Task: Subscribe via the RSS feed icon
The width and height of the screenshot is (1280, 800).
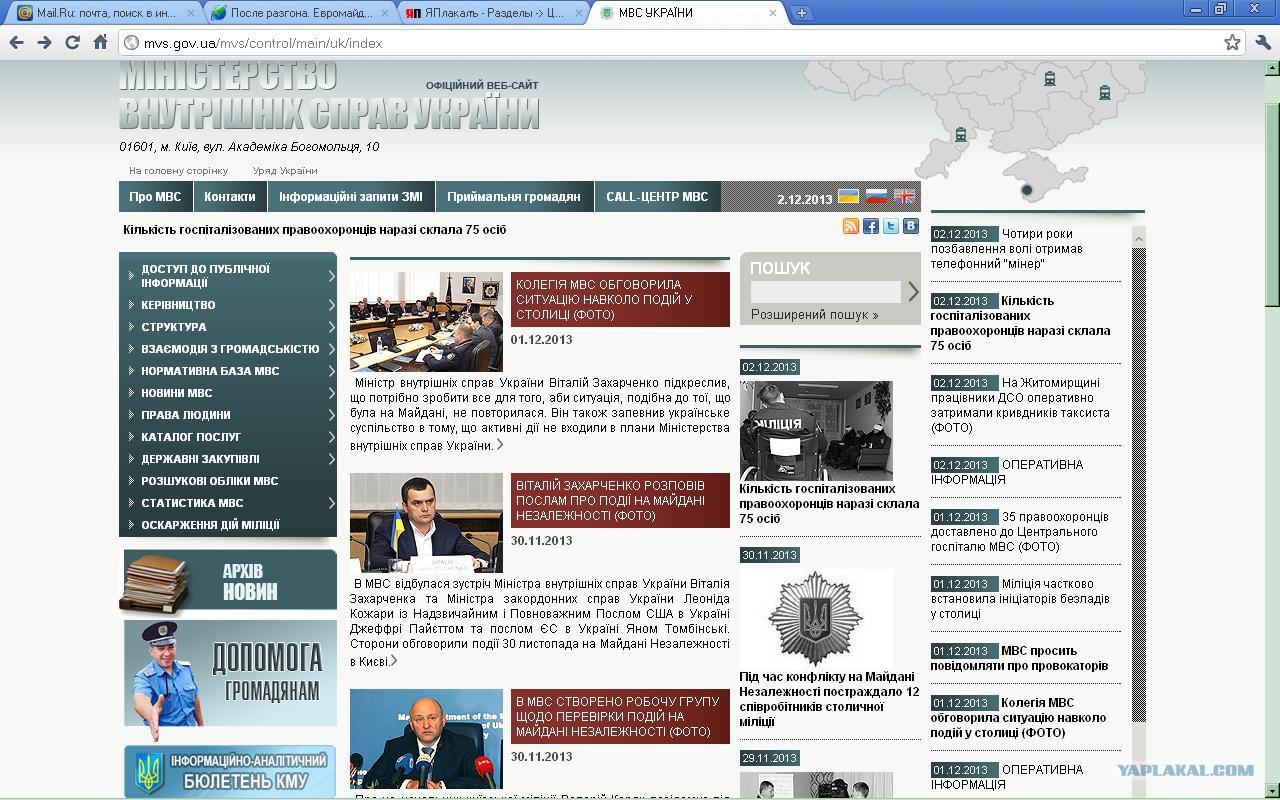Action: [851, 227]
